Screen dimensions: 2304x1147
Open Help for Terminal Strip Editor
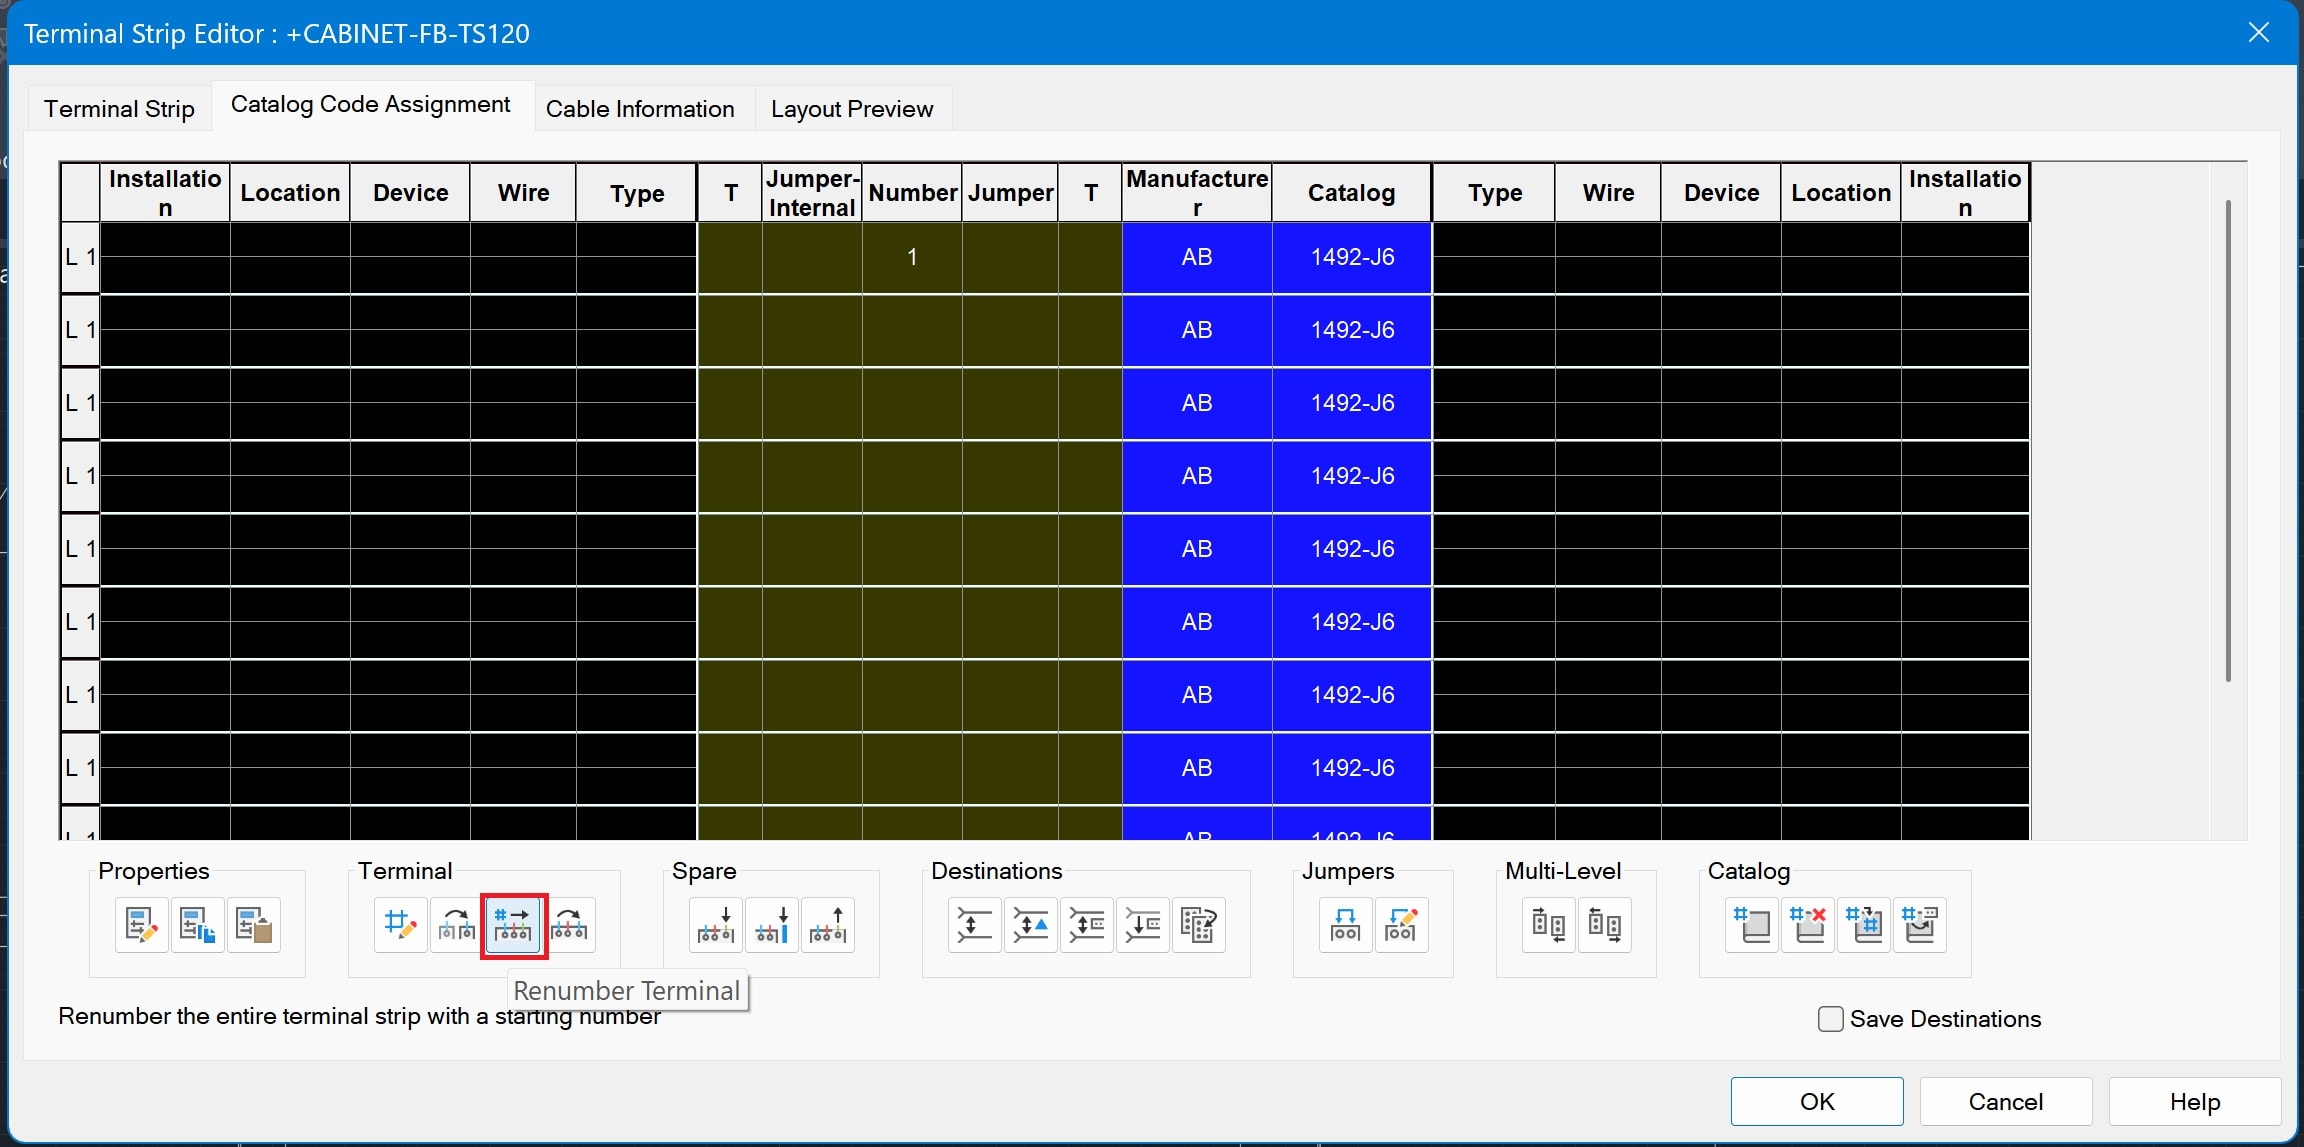(2195, 1101)
